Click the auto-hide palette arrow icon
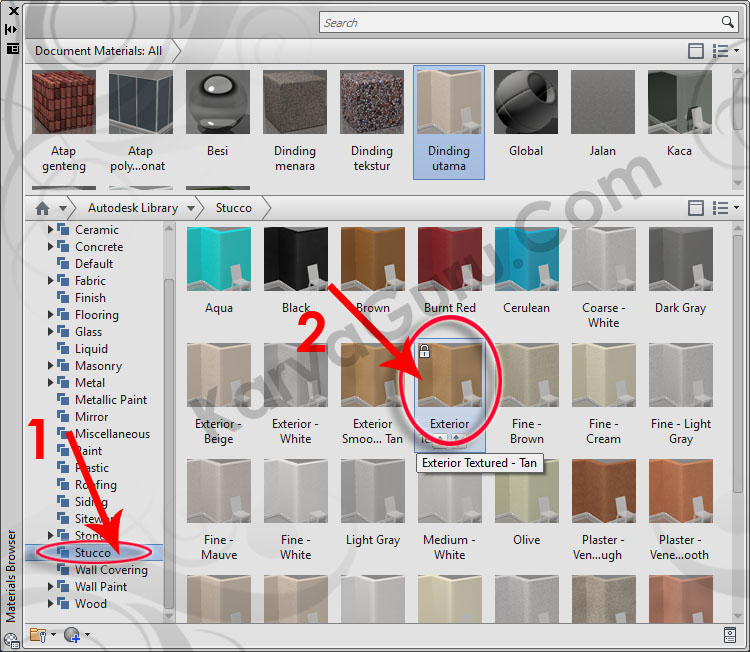 click(11, 29)
